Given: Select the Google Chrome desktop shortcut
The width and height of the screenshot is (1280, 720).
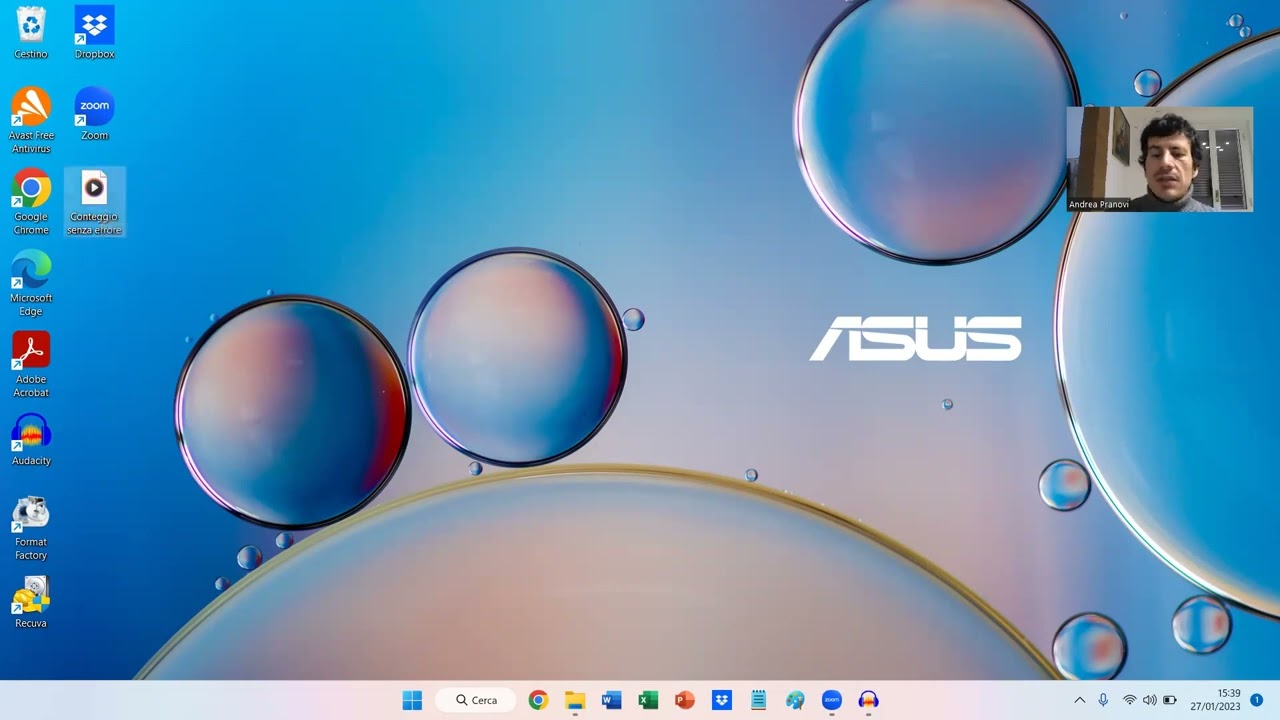Looking at the screenshot, I should [31, 202].
